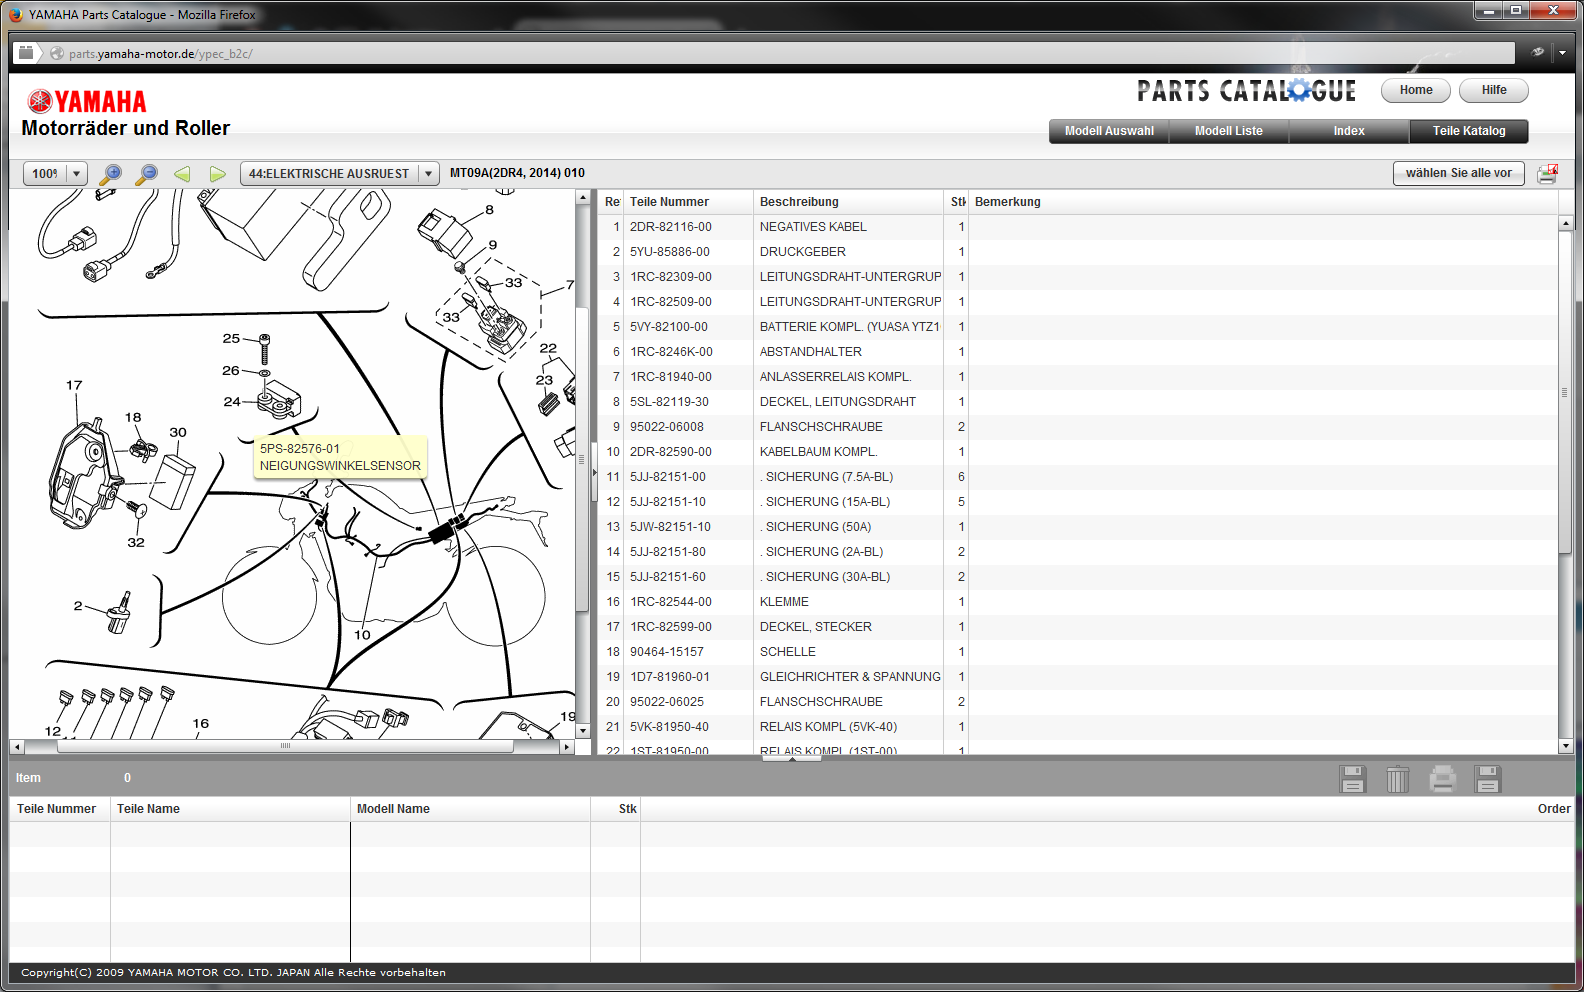This screenshot has width=1584, height=992.
Task: Zoom in on the parts diagram
Action: (111, 174)
